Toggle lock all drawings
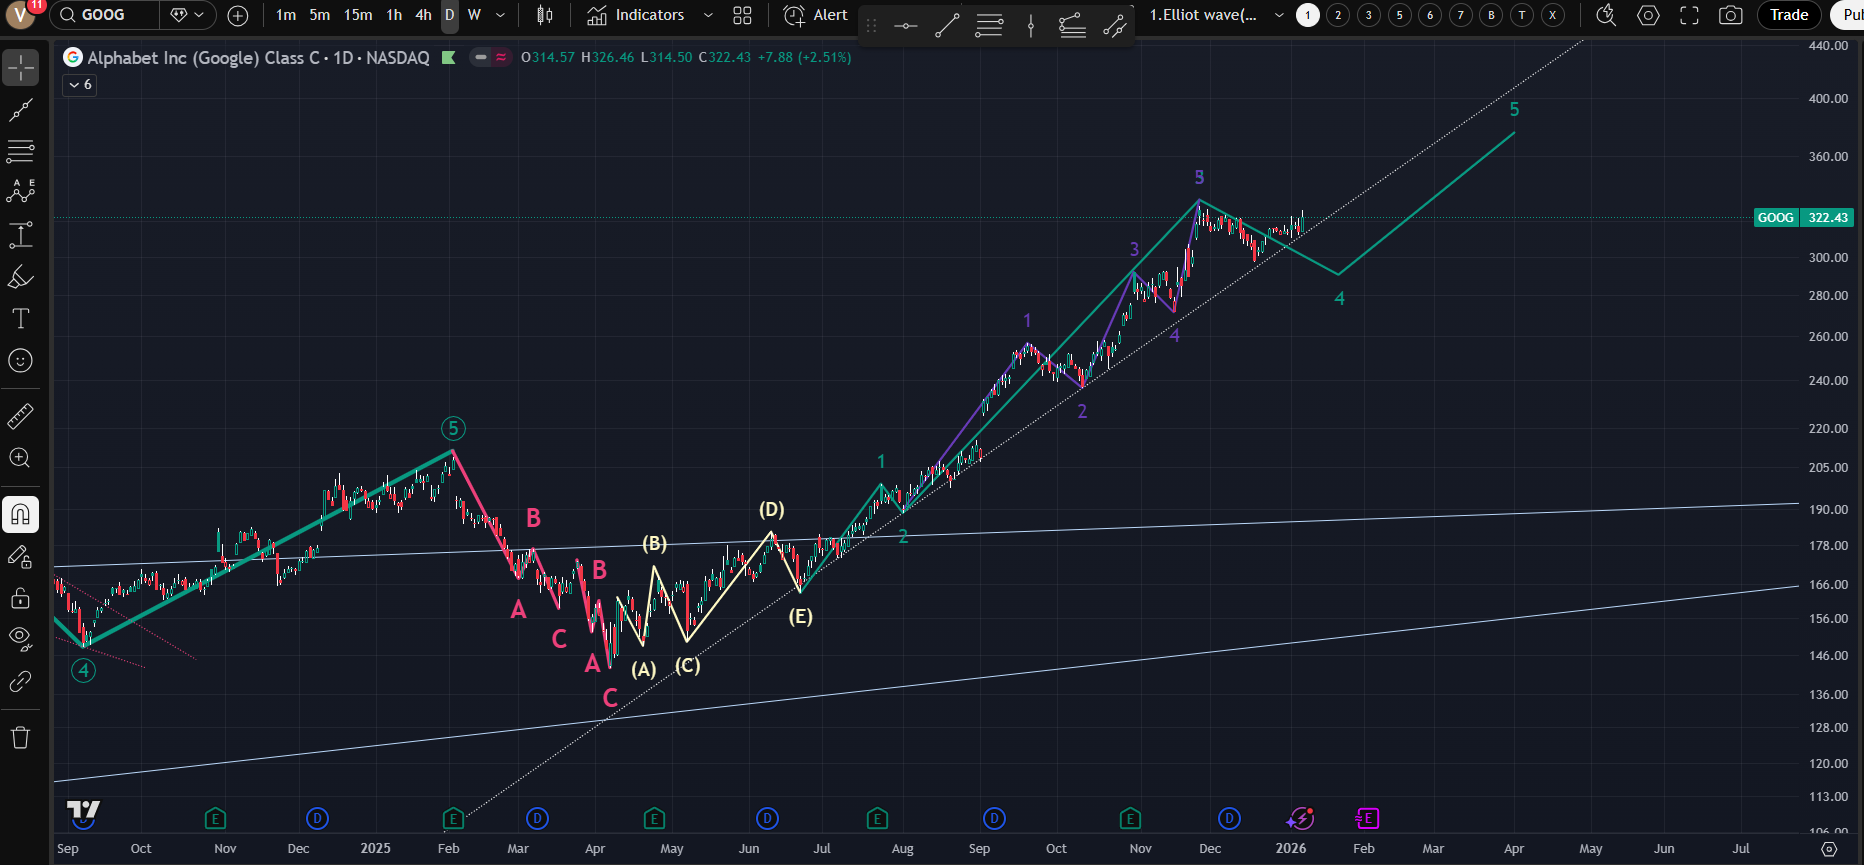The height and width of the screenshot is (865, 1864). (x=20, y=598)
